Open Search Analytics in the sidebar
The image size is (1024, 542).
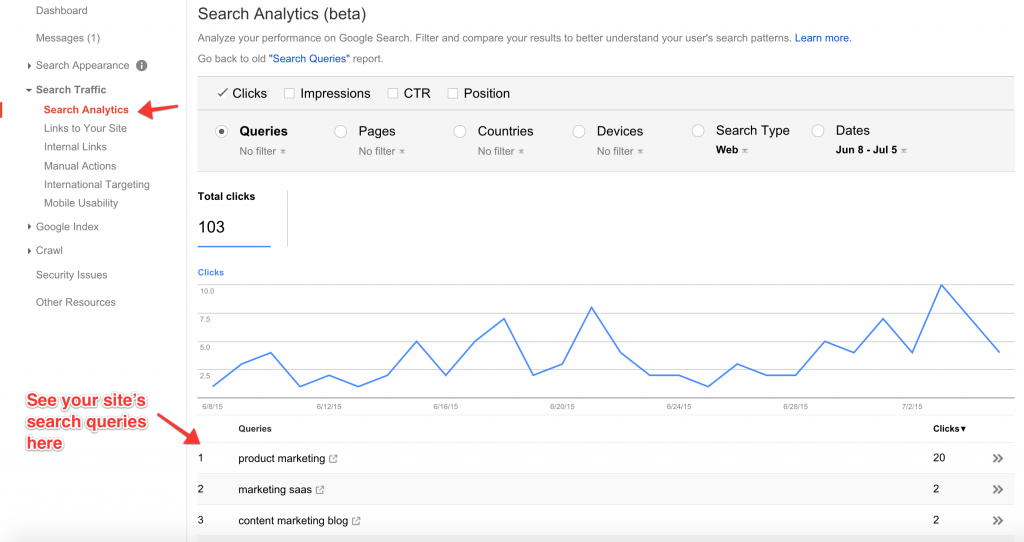(86, 110)
